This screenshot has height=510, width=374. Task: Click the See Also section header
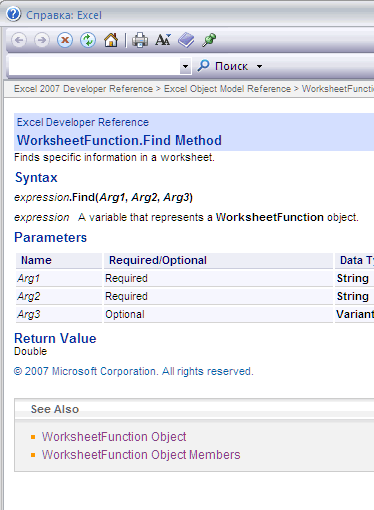[55, 409]
